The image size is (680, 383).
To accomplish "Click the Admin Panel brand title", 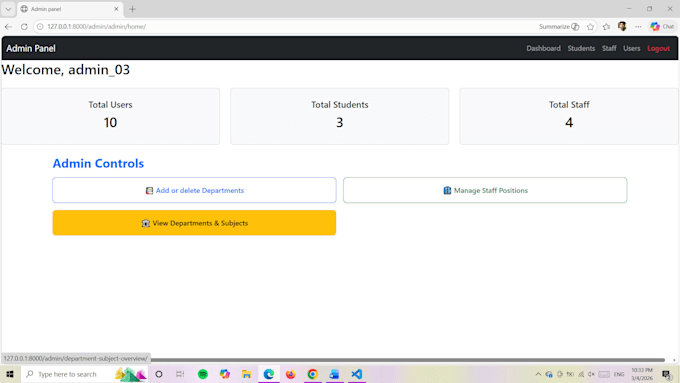I will (31, 48).
